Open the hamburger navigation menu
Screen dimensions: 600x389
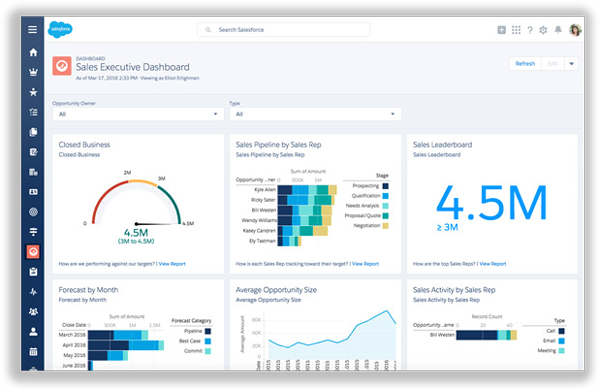pyautogui.click(x=33, y=29)
